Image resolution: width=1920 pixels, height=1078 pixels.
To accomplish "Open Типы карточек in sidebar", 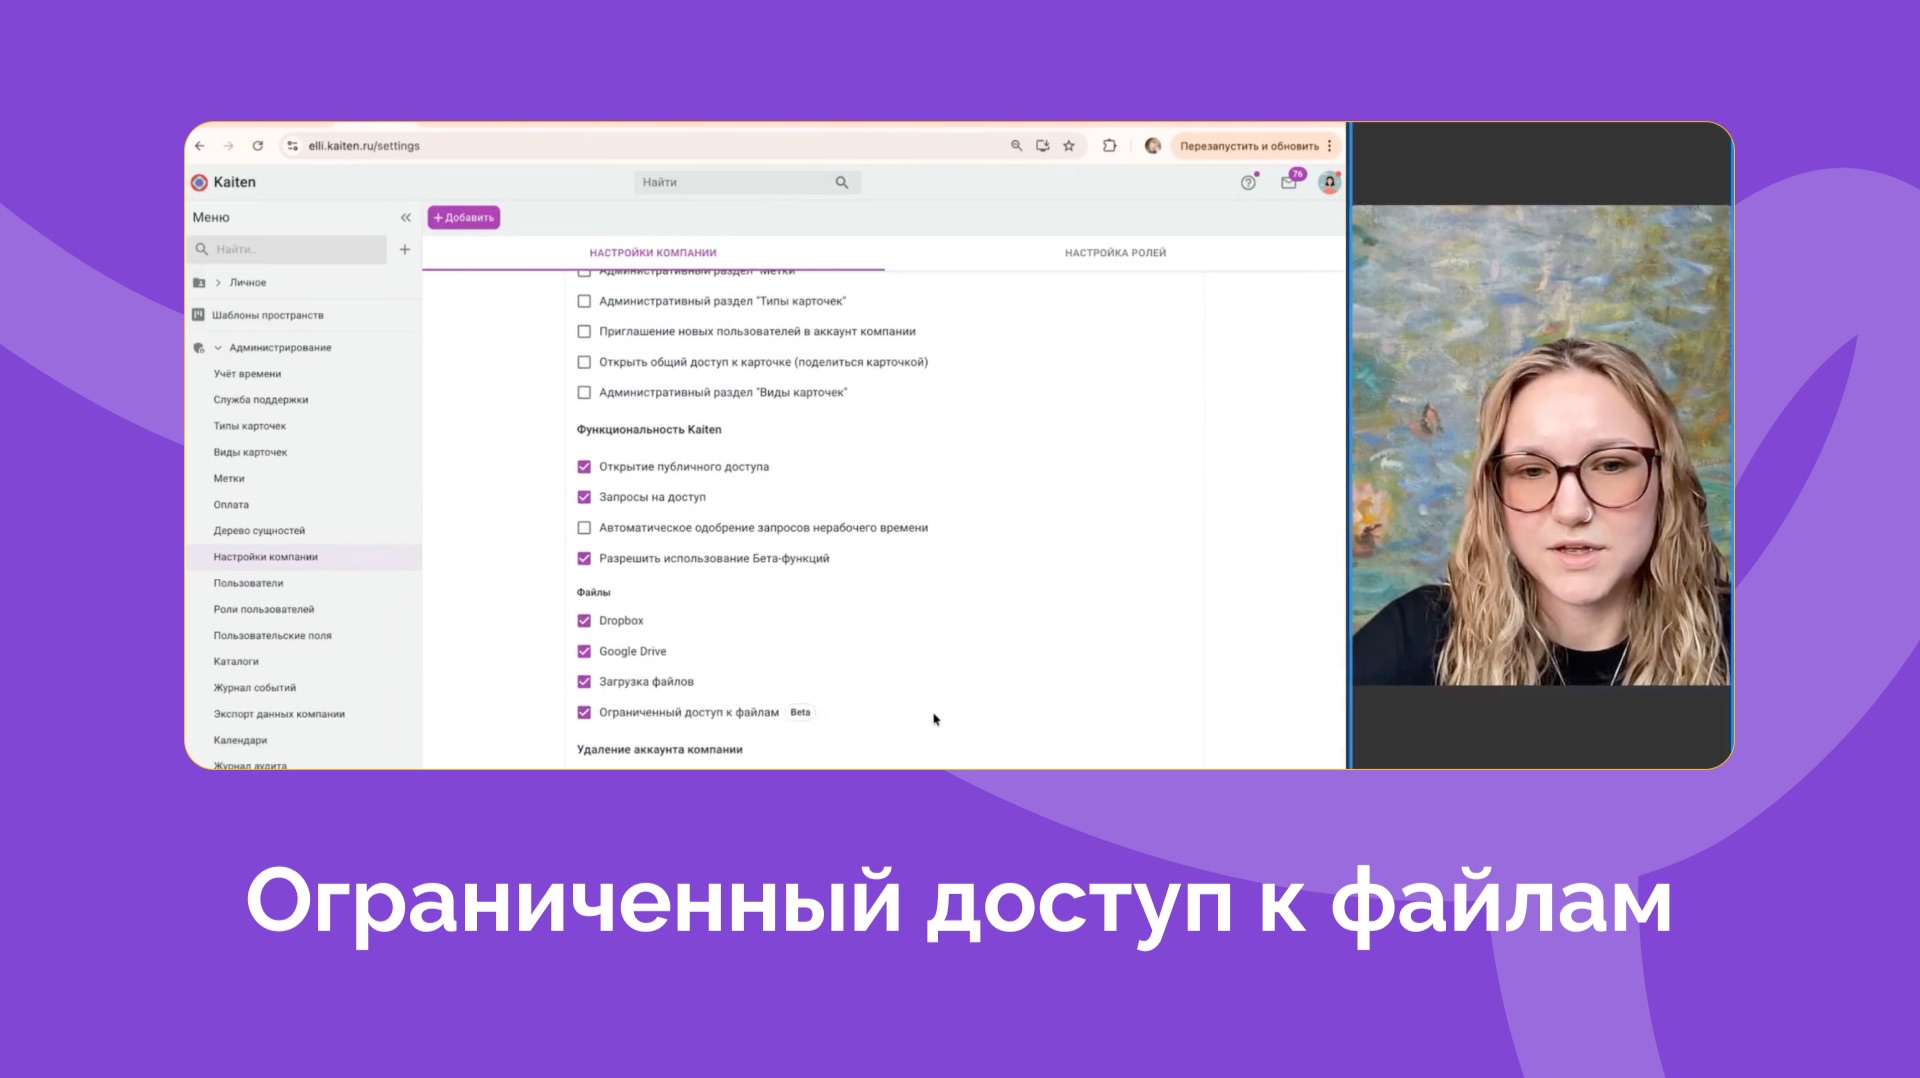I will click(249, 426).
